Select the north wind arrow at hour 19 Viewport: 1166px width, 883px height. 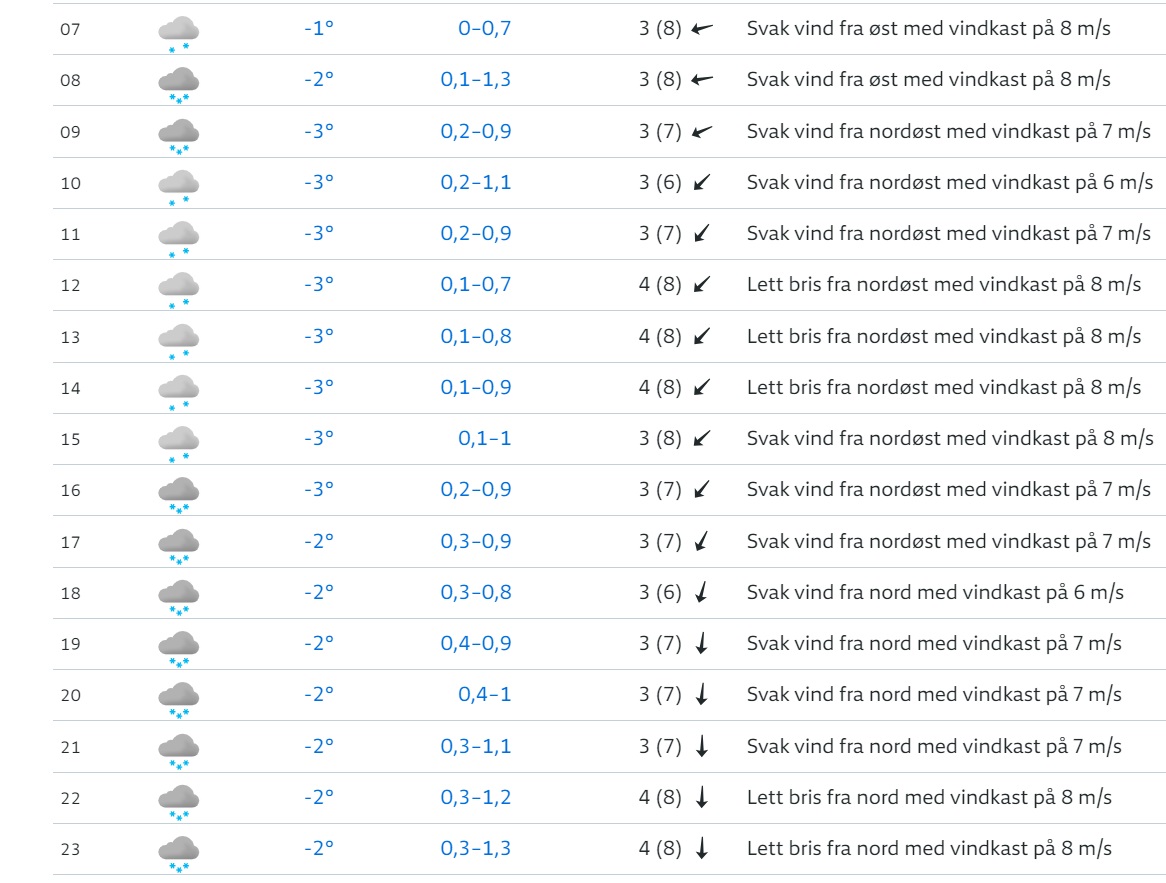point(701,643)
